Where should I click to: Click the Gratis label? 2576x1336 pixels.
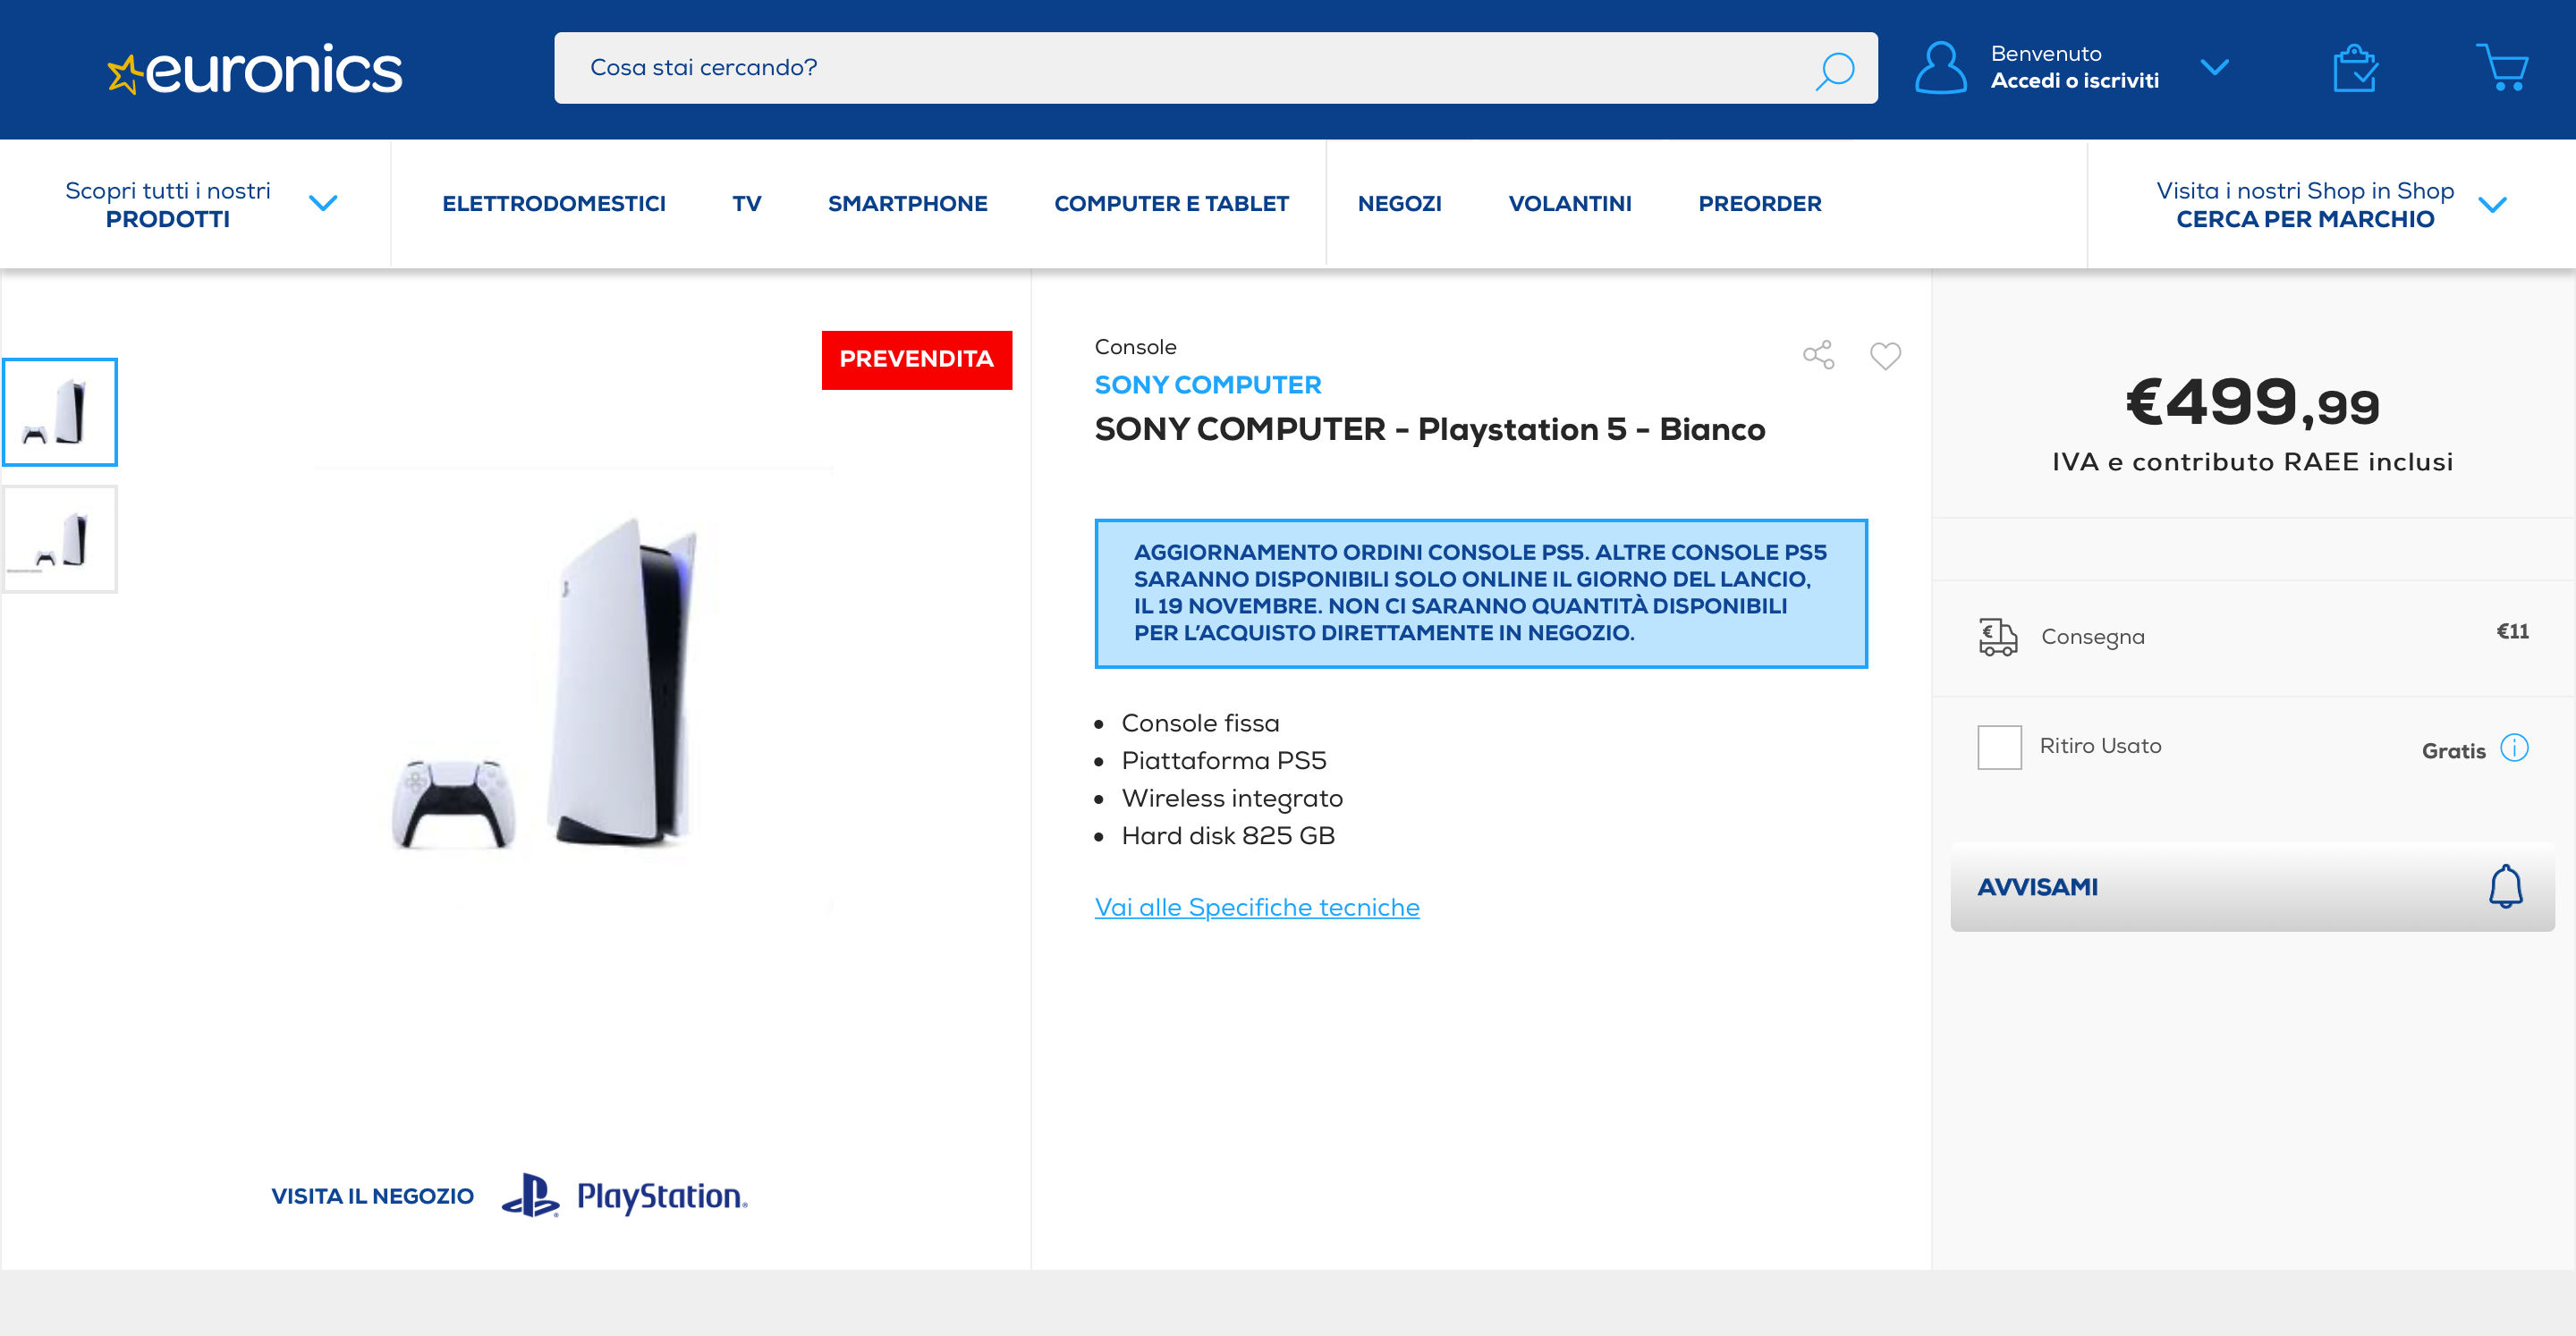2453,751
